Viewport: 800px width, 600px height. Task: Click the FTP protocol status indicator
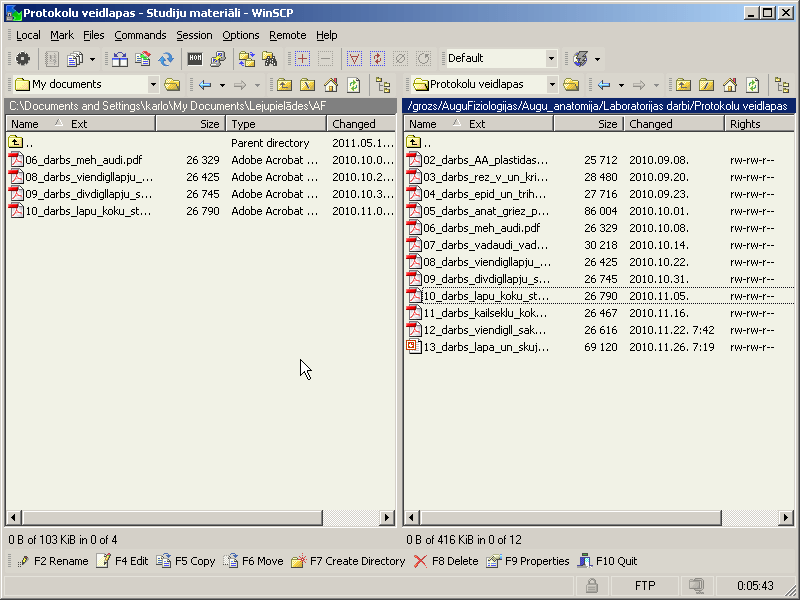[645, 586]
